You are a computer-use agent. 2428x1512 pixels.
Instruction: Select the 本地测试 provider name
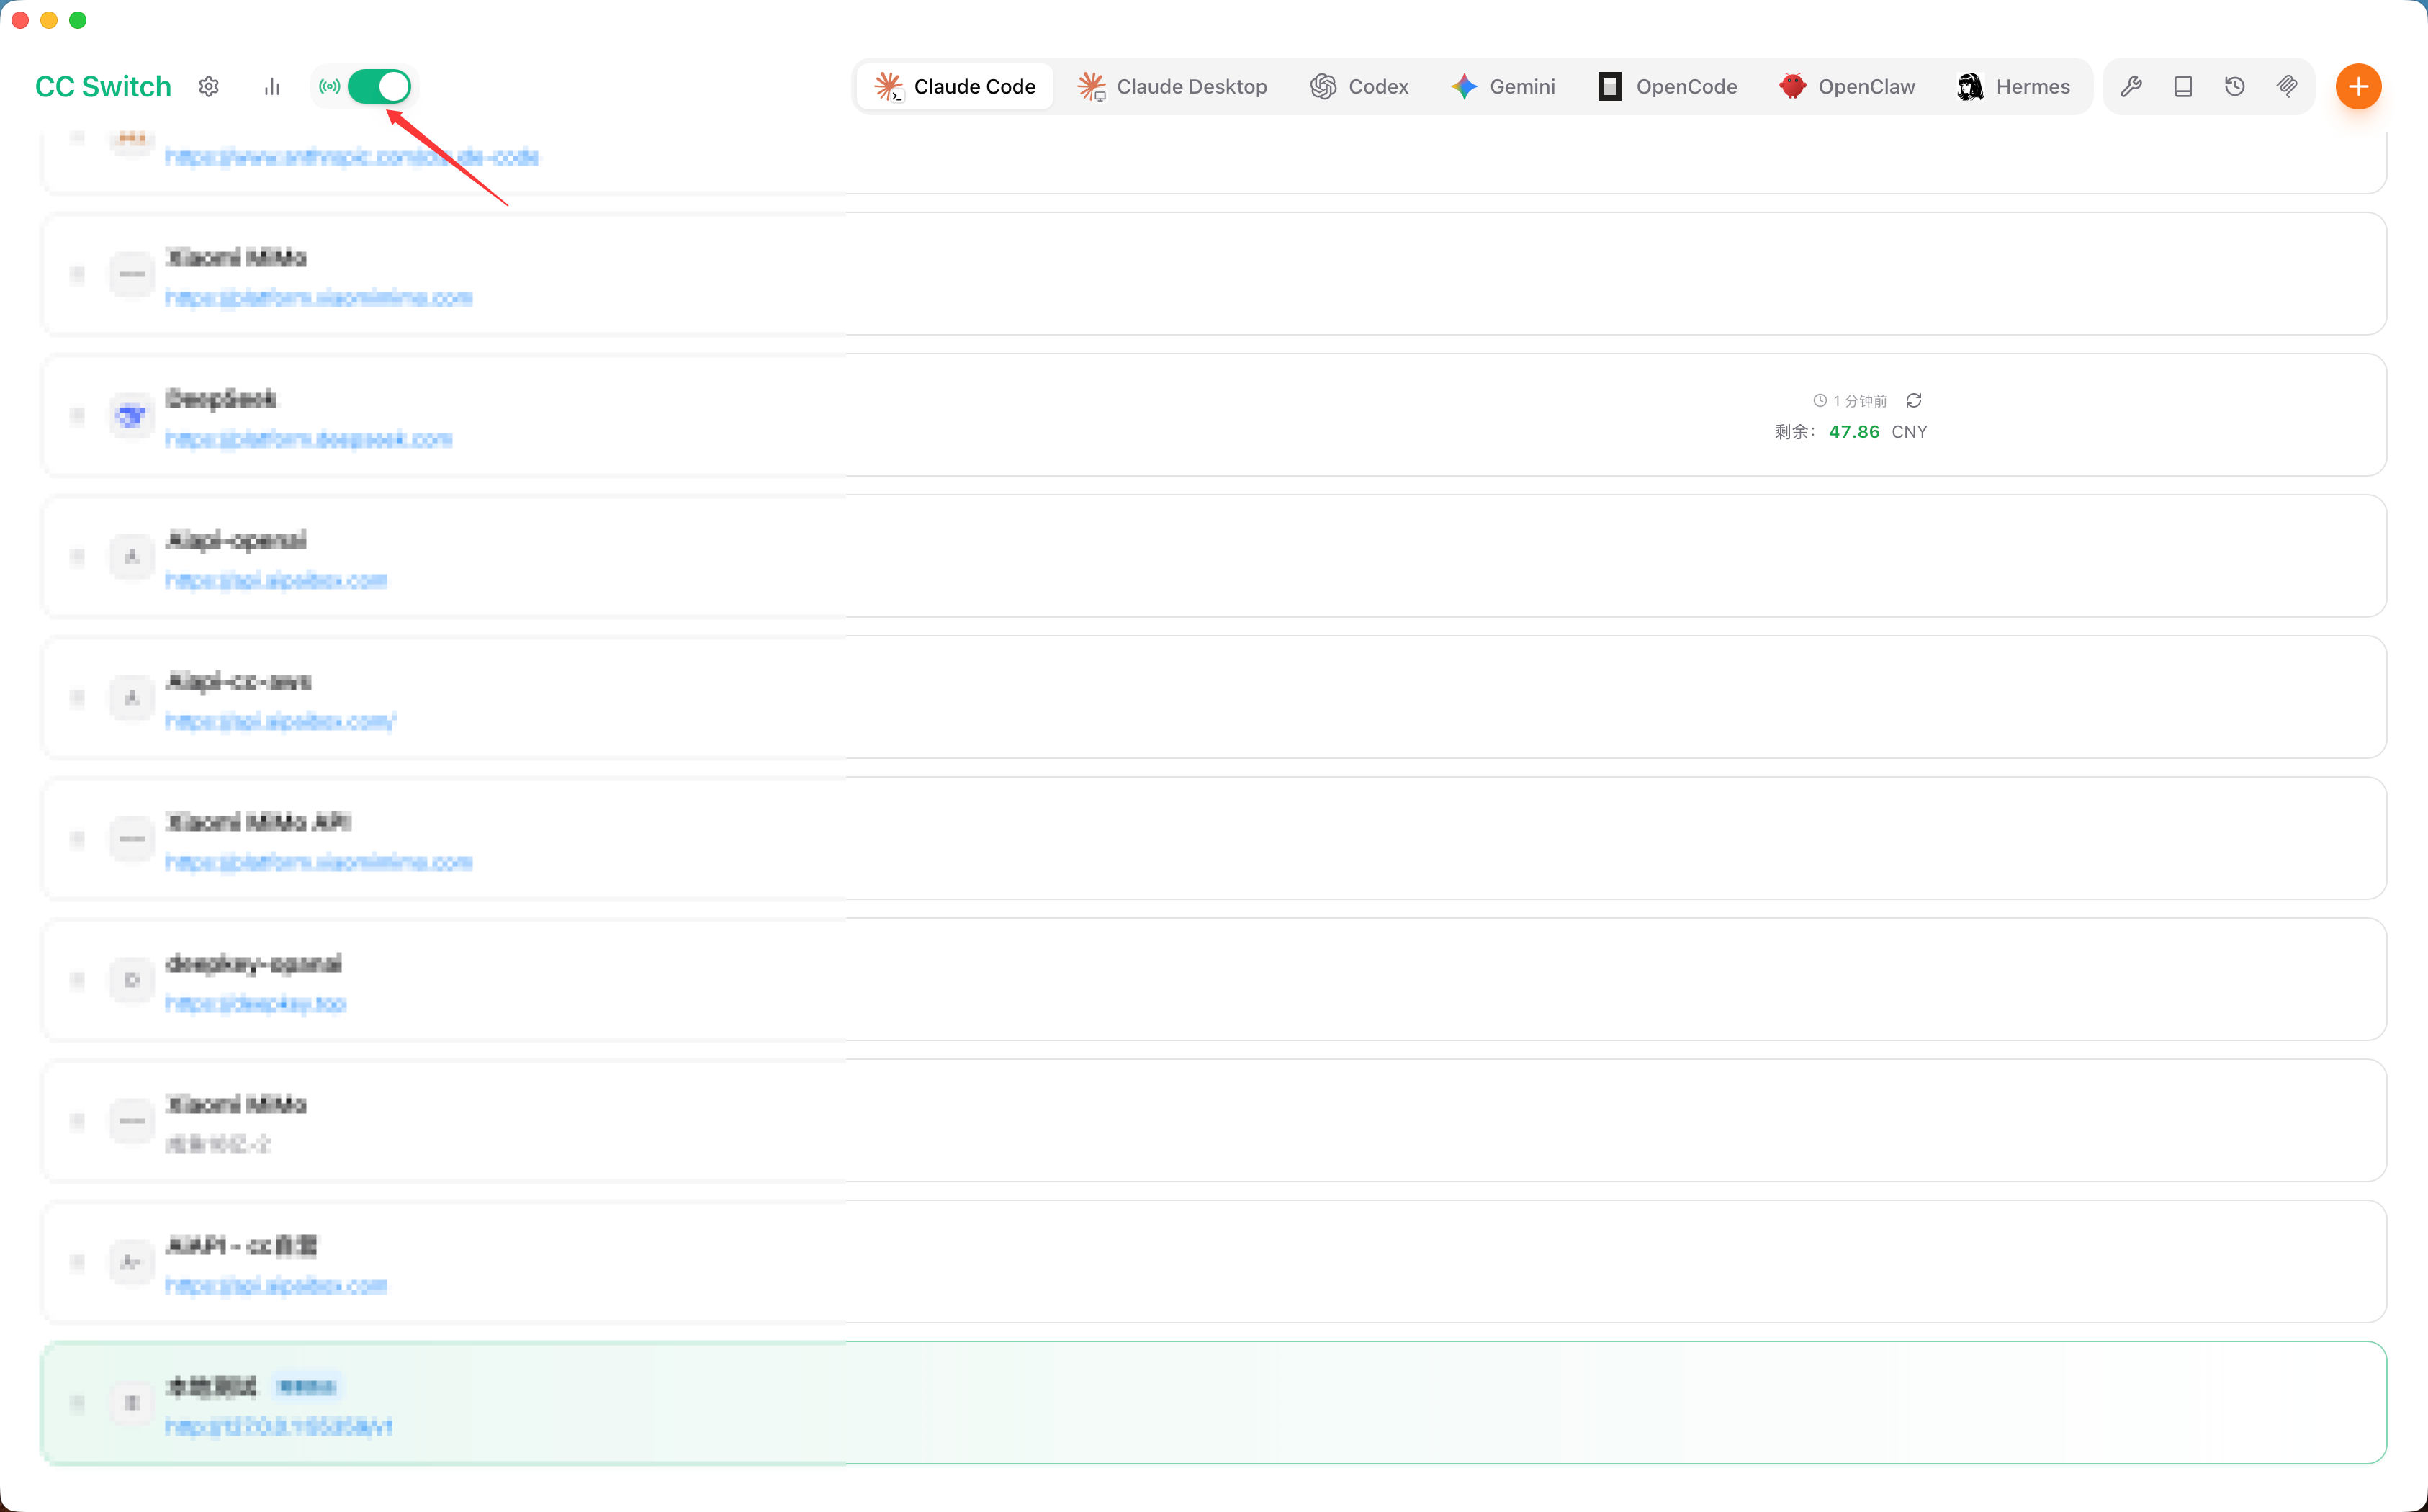(211, 1386)
